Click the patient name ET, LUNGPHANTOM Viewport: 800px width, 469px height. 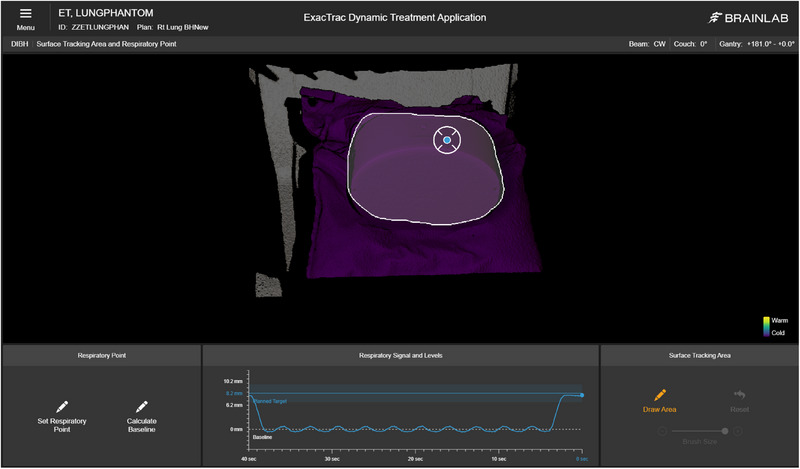coord(106,13)
